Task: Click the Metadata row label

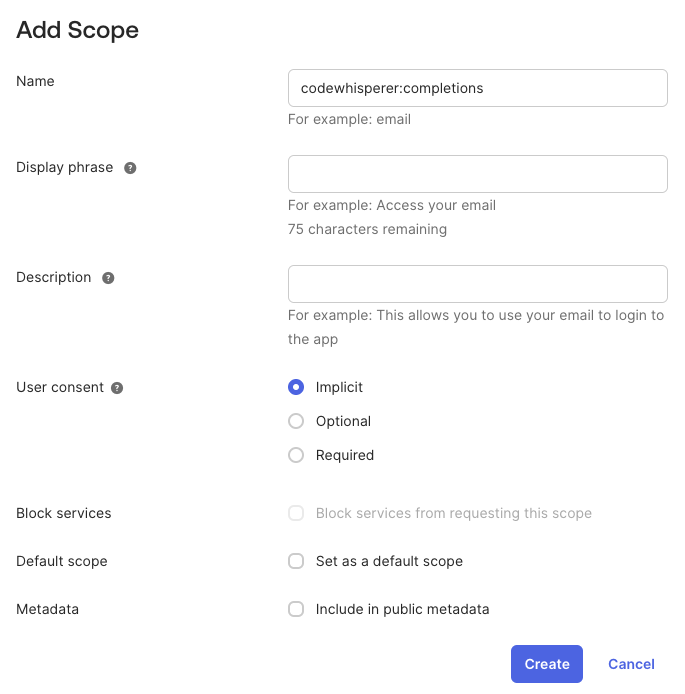Action: (x=47, y=609)
